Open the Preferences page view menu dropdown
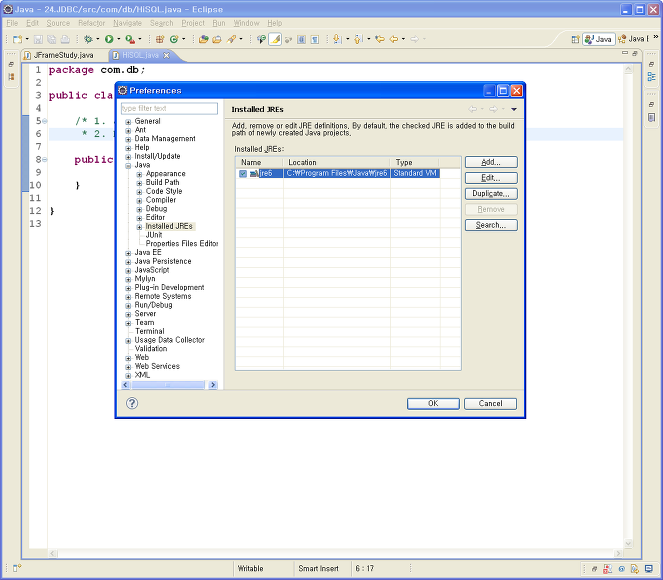Image resolution: width=663 pixels, height=580 pixels. click(x=514, y=109)
